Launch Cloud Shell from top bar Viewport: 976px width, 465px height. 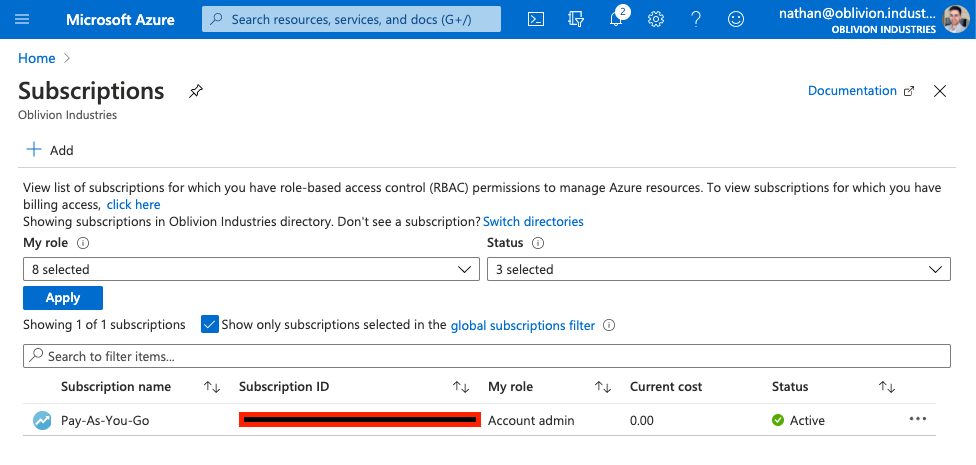pos(536,19)
